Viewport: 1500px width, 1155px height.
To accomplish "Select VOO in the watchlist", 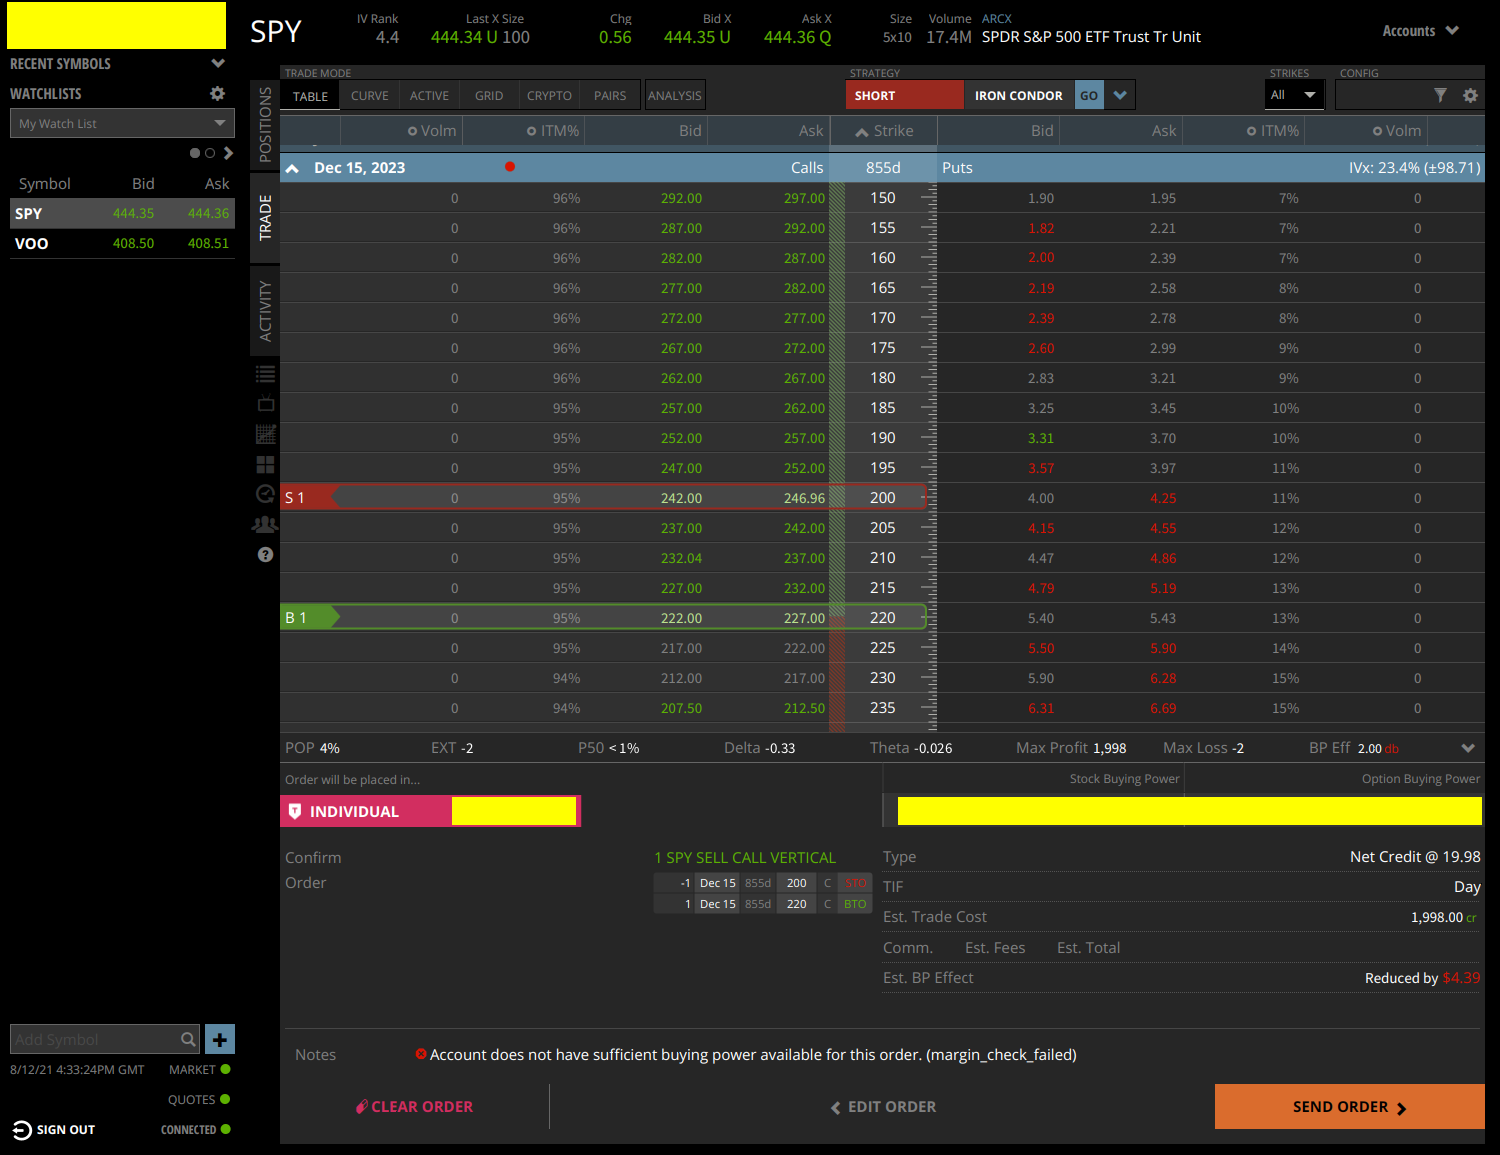I will [x=122, y=243].
